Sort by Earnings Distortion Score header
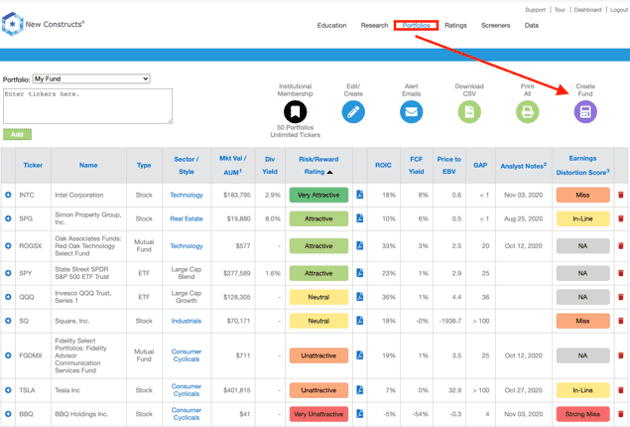 coord(583,165)
